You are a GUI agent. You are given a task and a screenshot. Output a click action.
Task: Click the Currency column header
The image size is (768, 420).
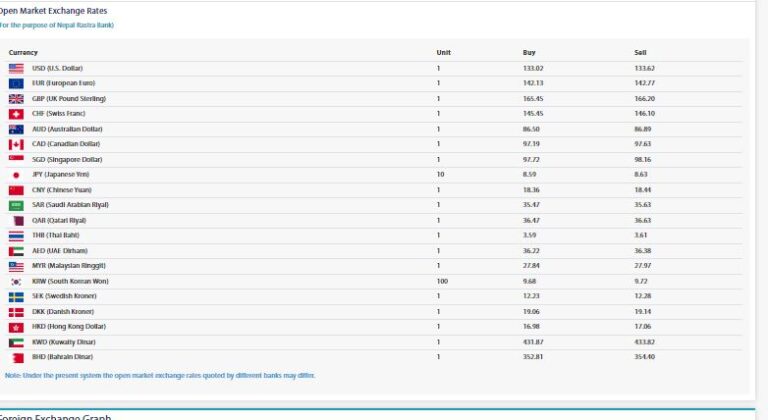click(23, 52)
